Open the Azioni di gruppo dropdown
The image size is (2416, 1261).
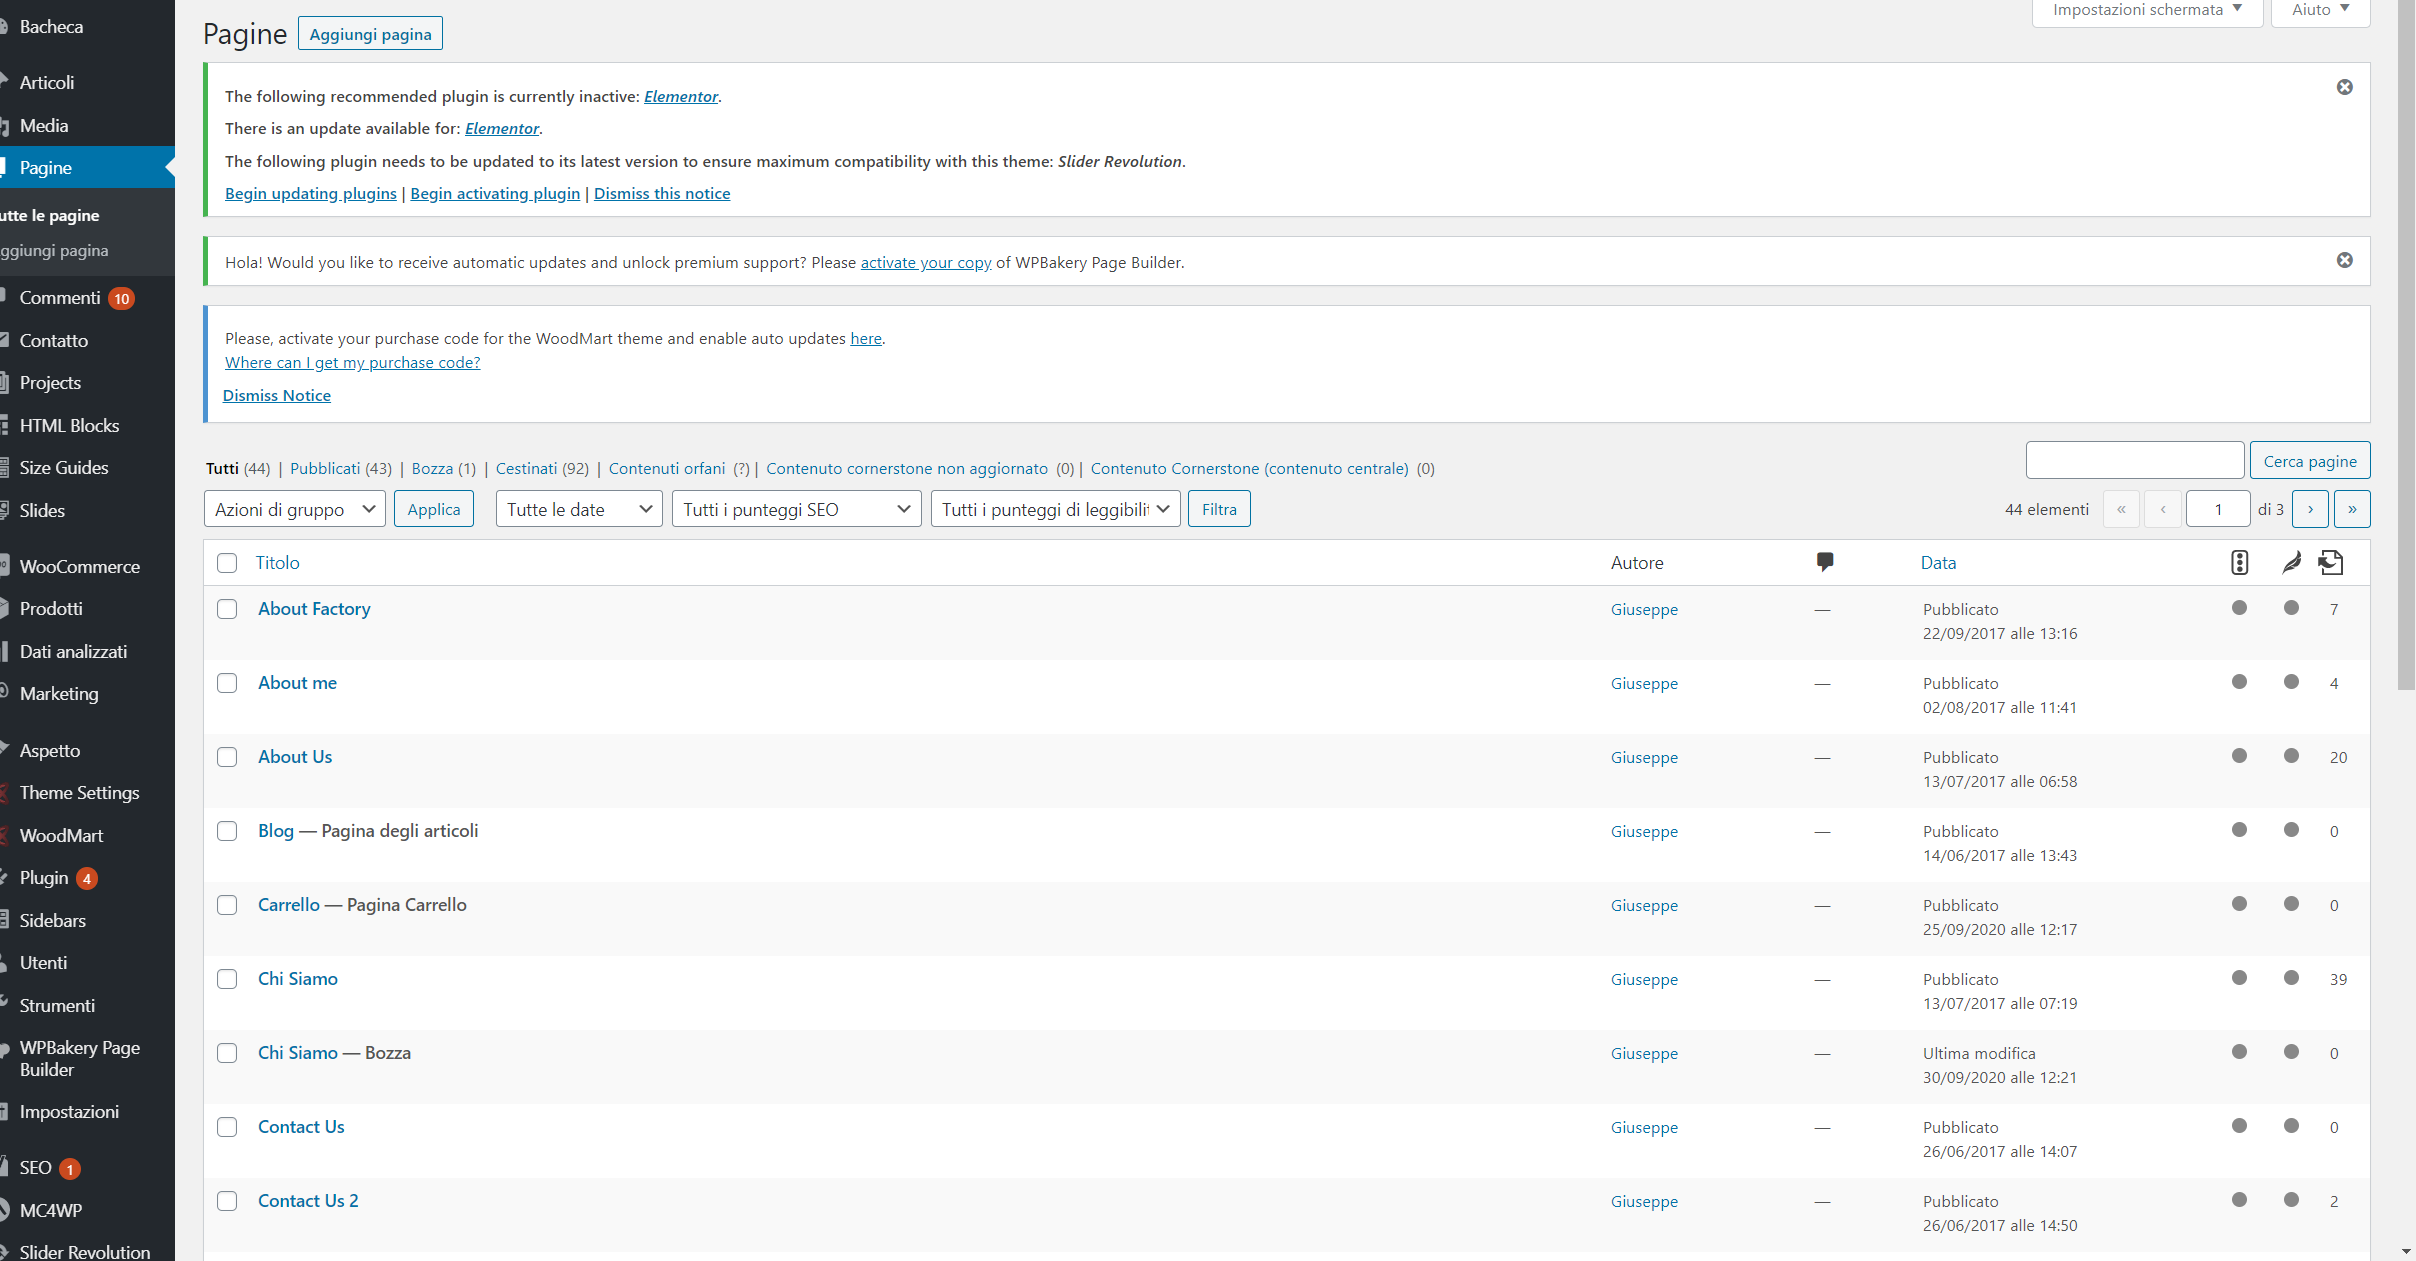(x=294, y=509)
